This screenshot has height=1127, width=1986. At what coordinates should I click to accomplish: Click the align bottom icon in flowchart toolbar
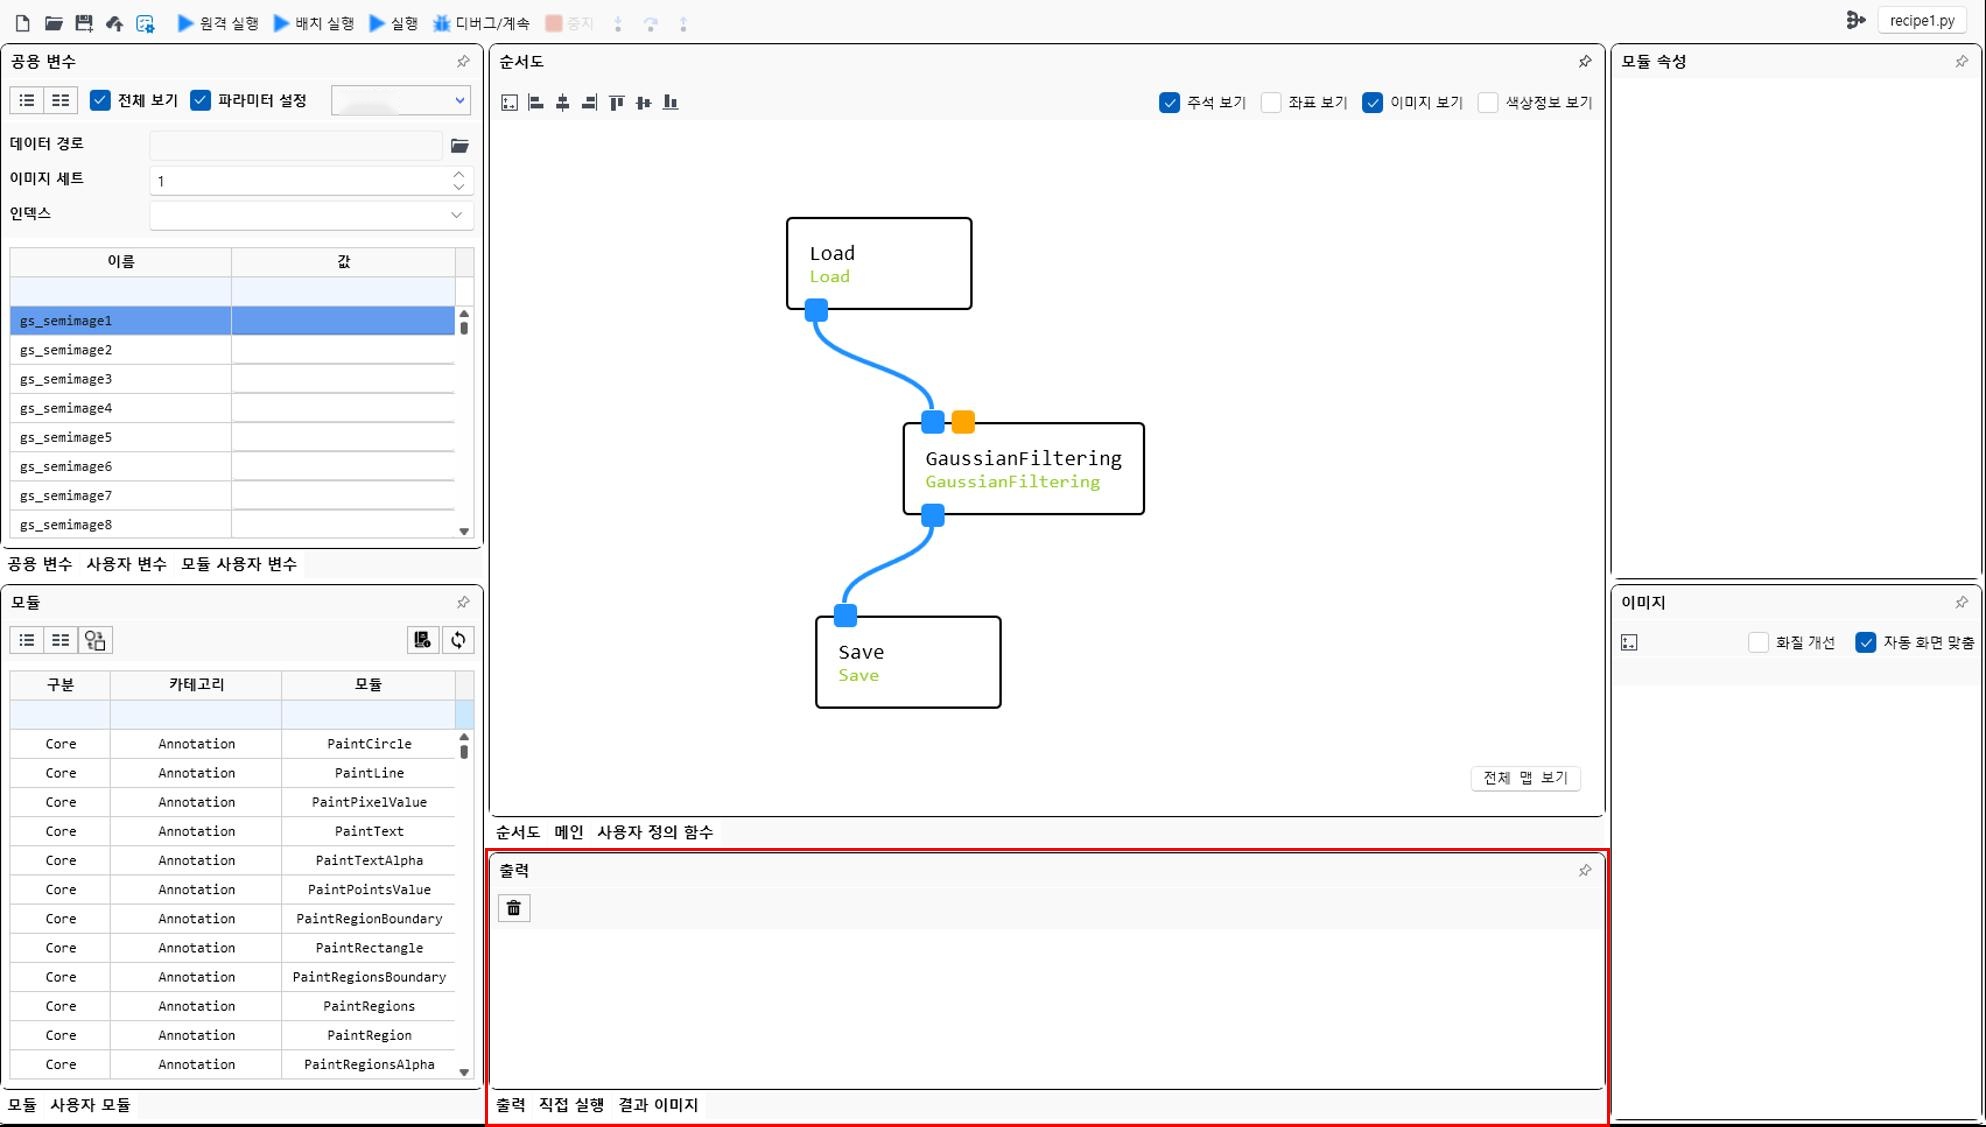[x=670, y=102]
